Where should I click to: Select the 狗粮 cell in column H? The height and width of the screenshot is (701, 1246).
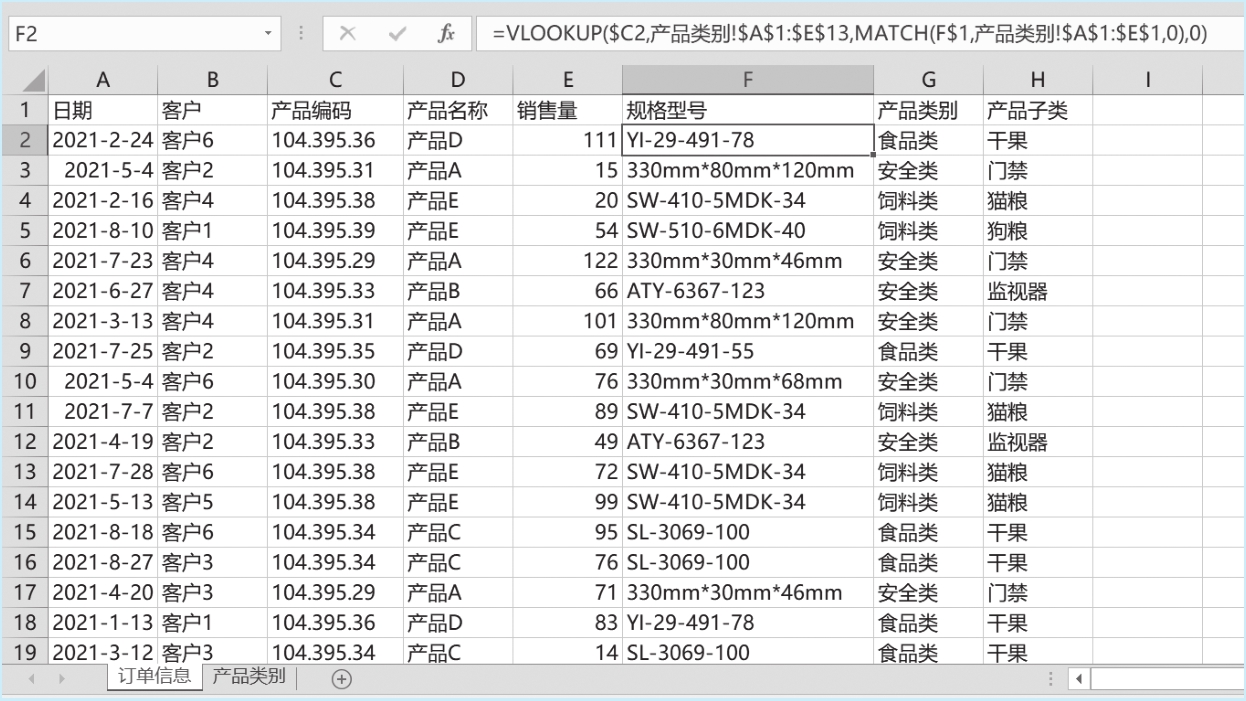(1037, 232)
